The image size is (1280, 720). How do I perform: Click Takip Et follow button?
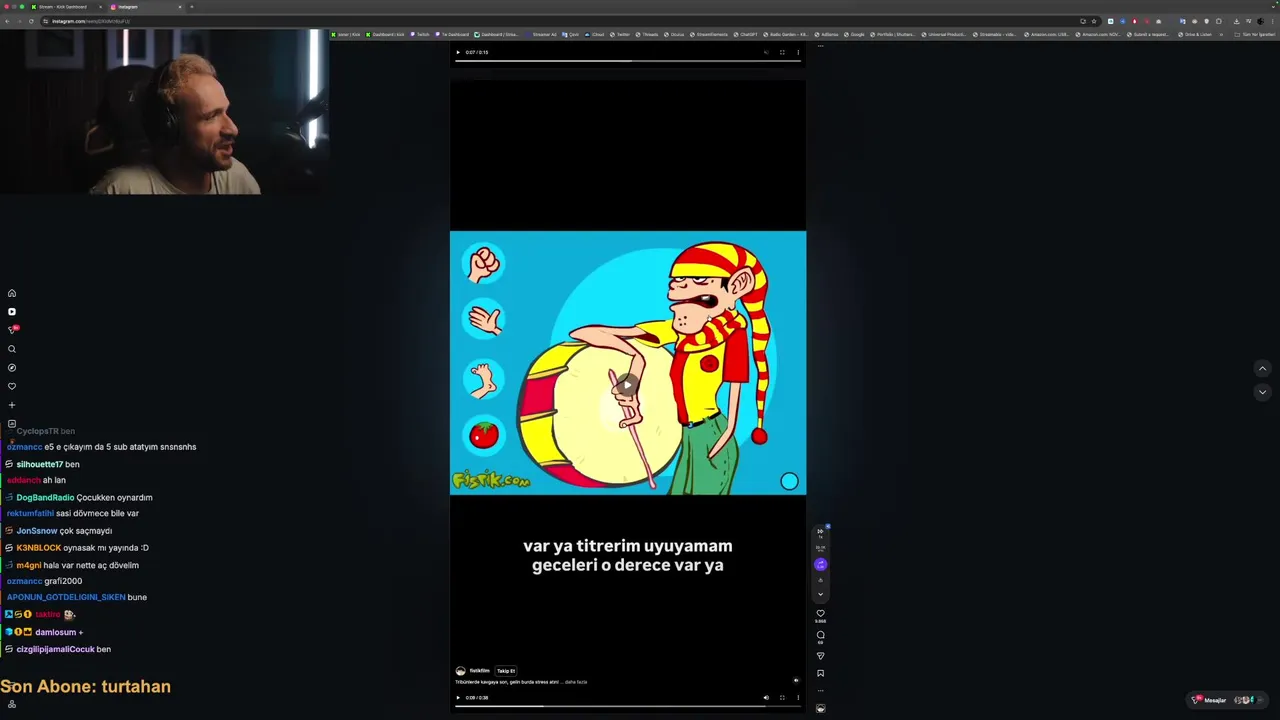click(x=506, y=671)
